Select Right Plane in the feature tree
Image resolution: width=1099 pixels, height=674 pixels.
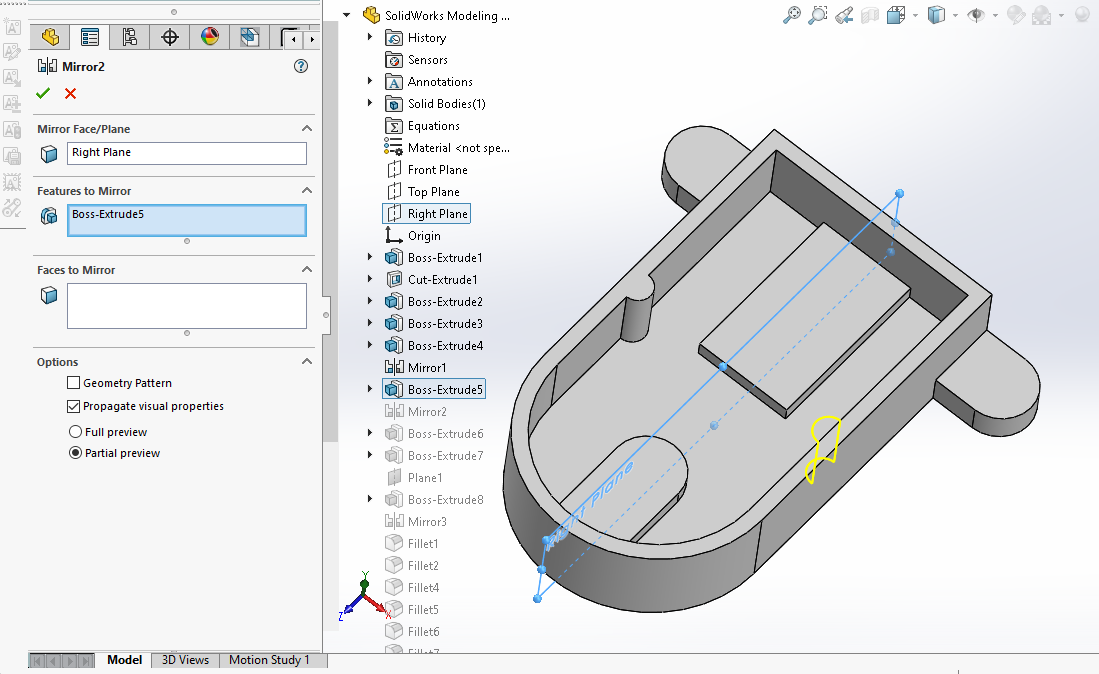[437, 214]
